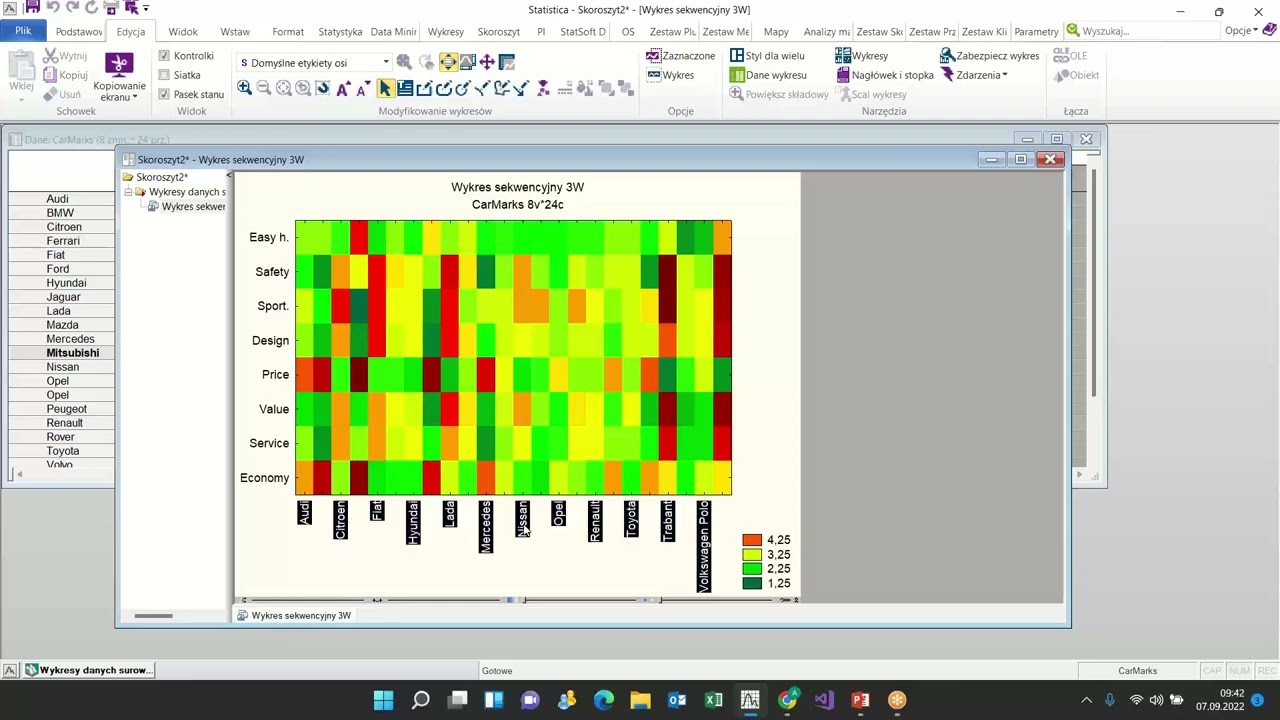Click the workbook tree horizontal scrollbar

pyautogui.click(x=153, y=616)
